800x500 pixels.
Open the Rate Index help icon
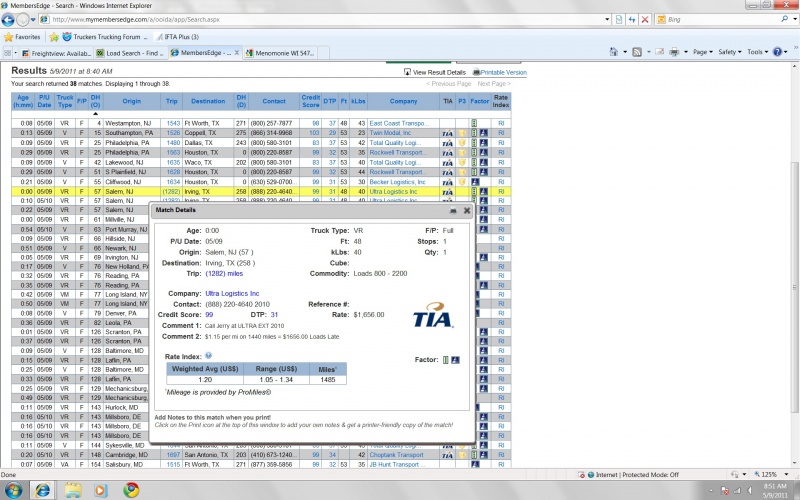click(x=208, y=356)
